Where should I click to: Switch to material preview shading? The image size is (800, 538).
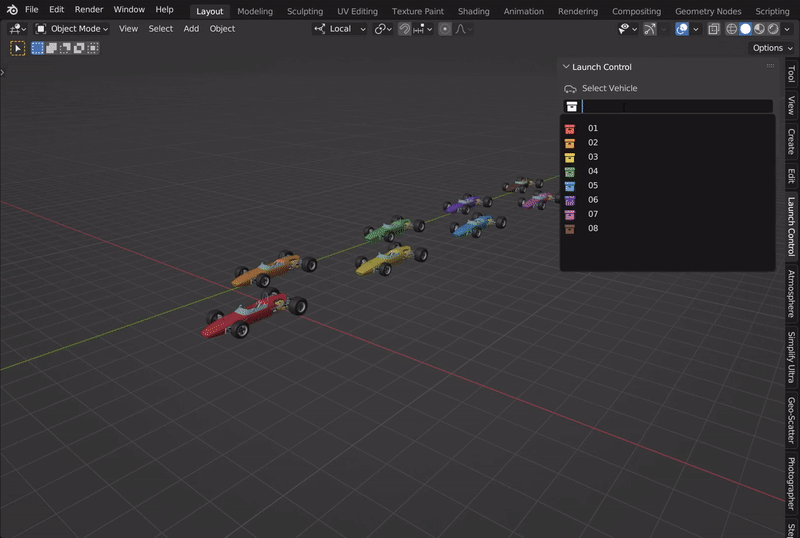pos(759,29)
